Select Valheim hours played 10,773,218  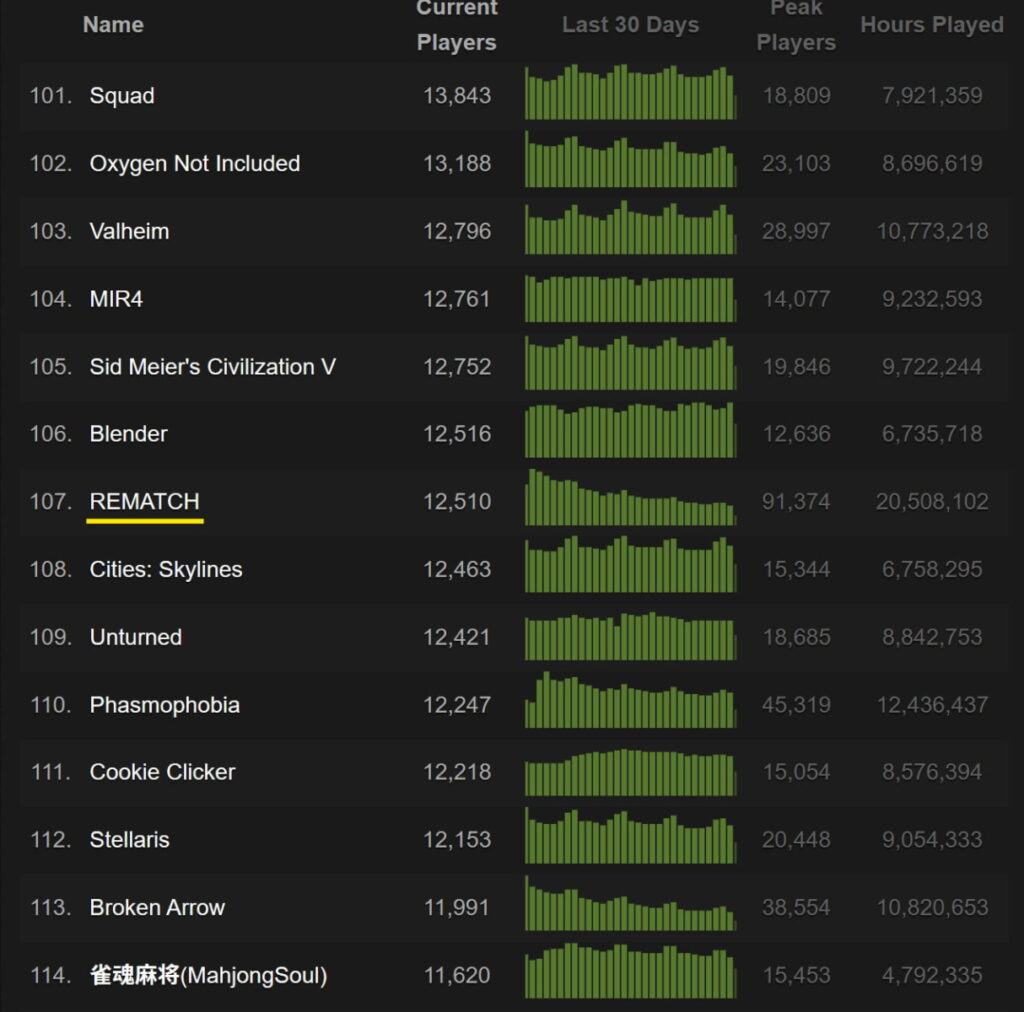(x=932, y=231)
